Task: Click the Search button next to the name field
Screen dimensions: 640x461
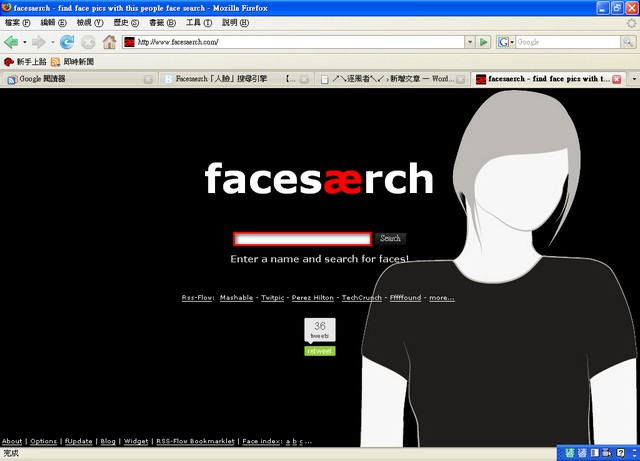Action: 390,238
